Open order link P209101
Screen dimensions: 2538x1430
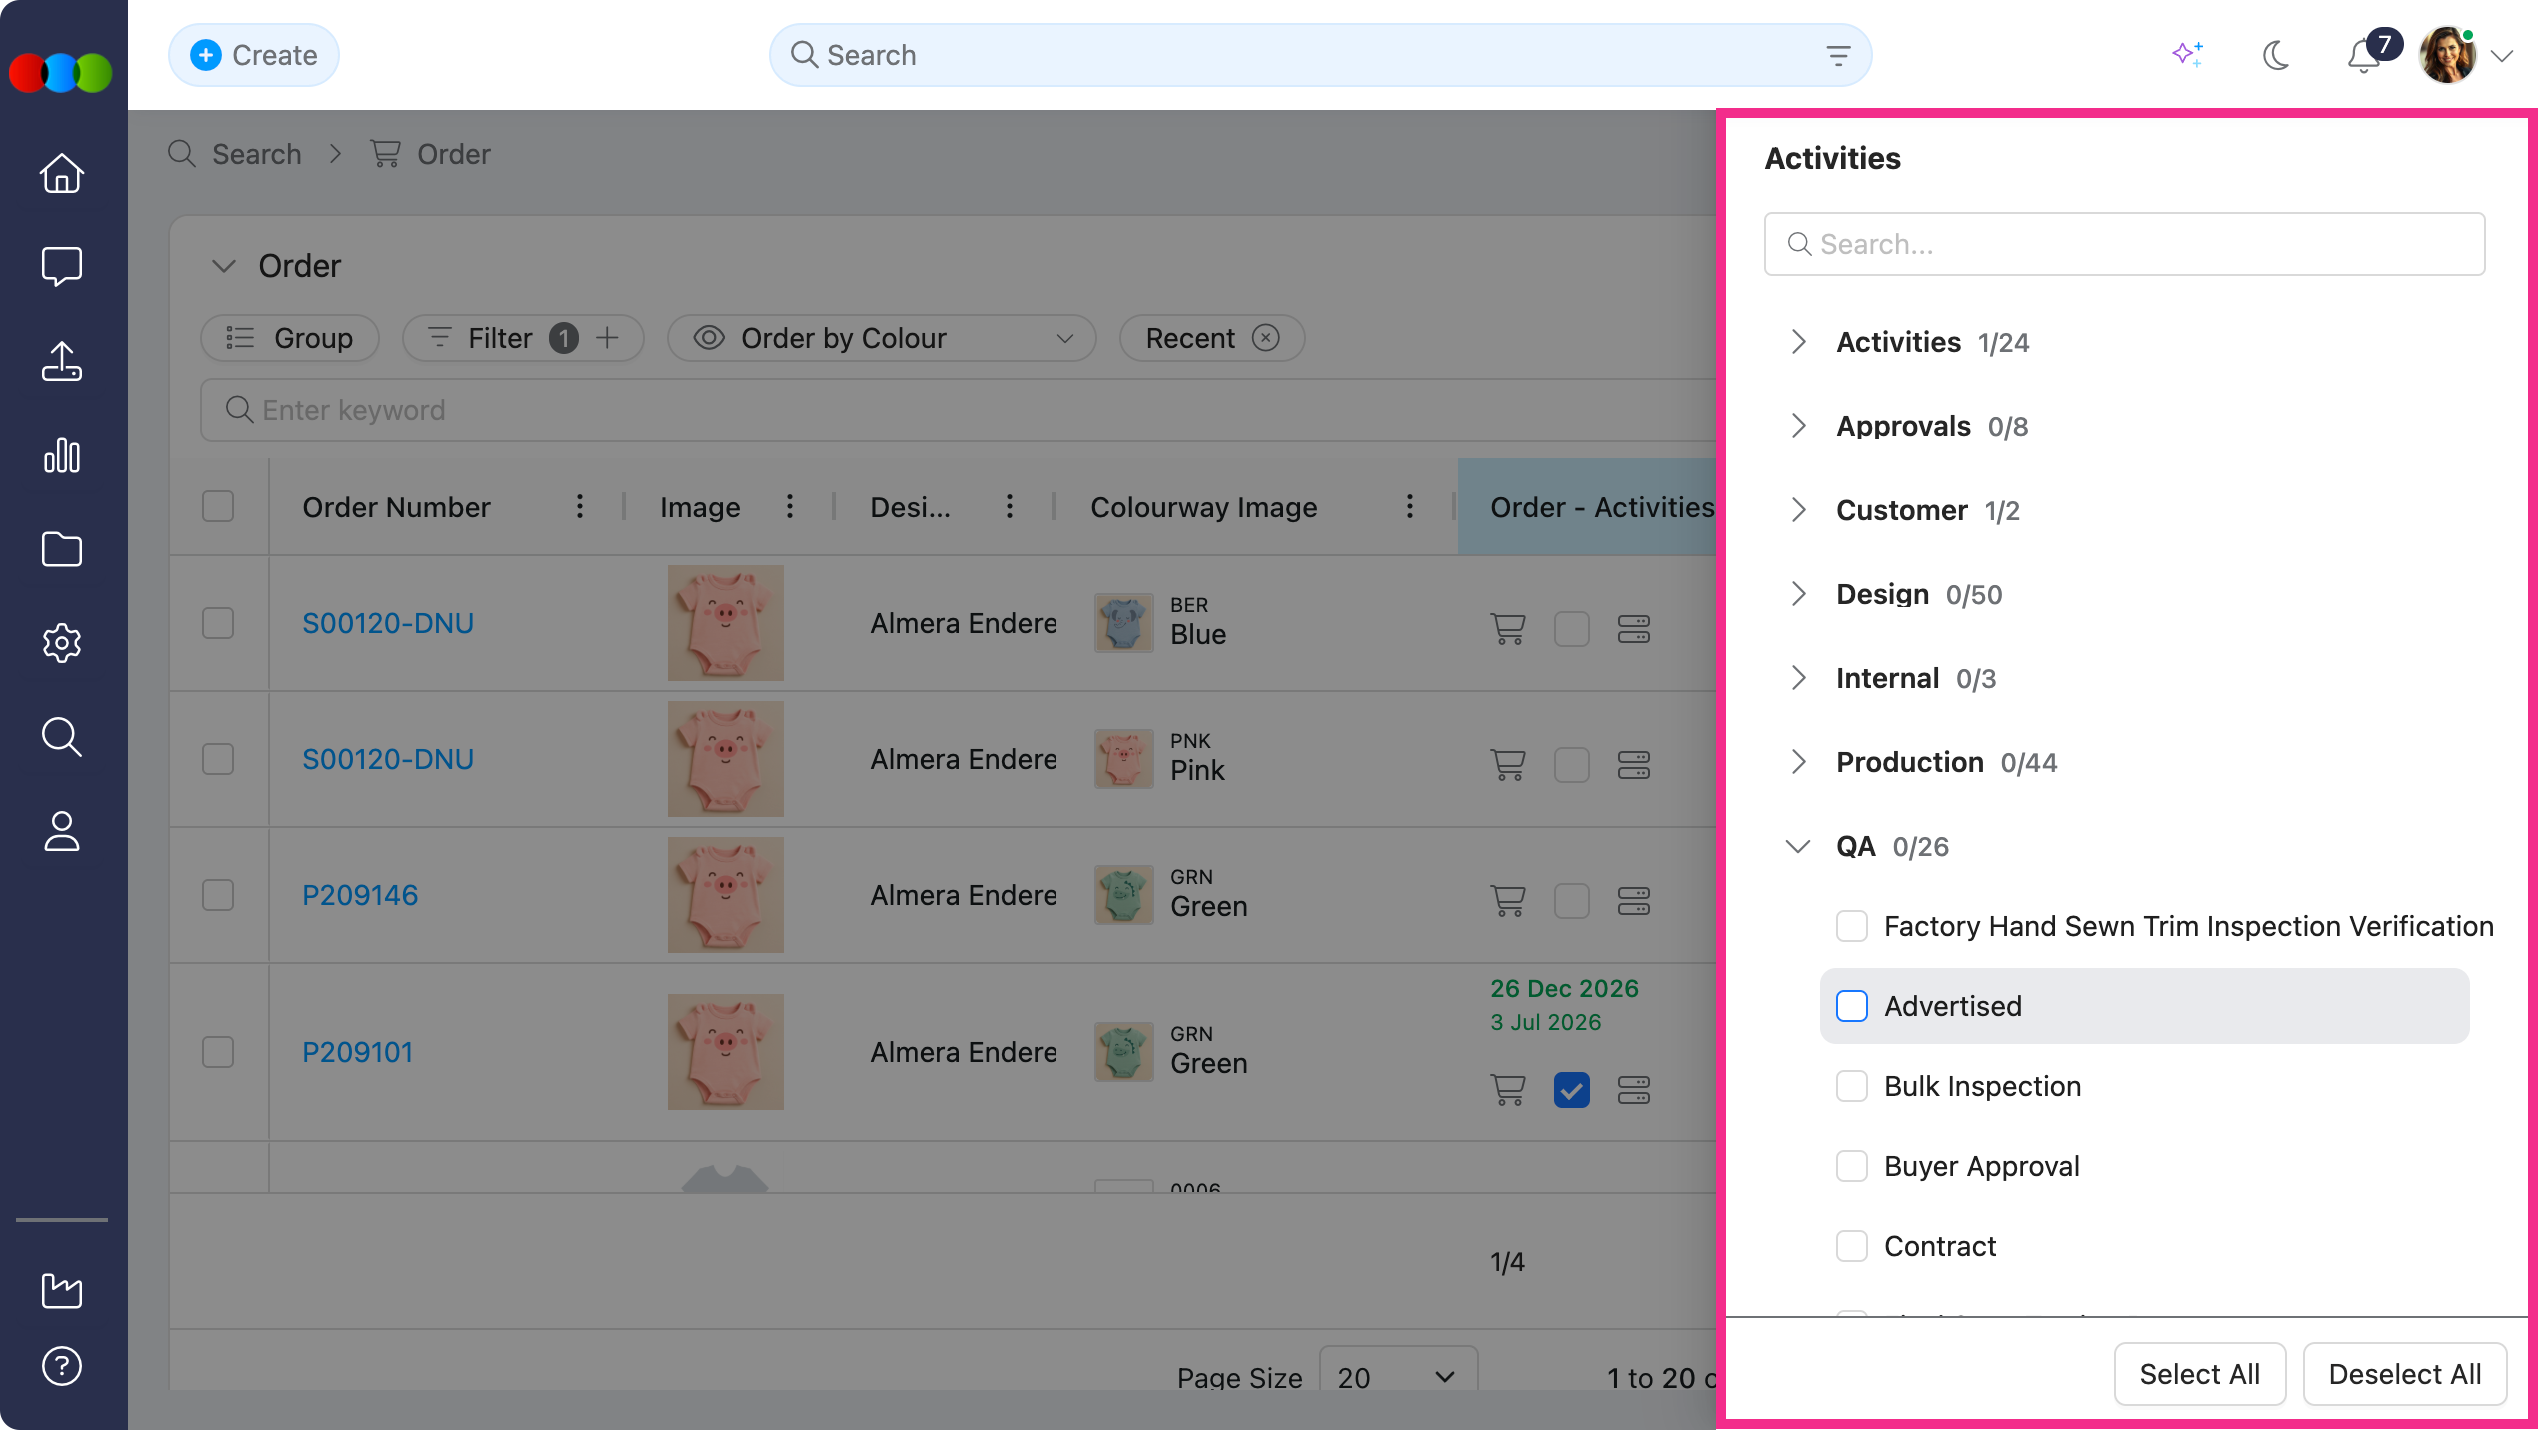tap(358, 1052)
